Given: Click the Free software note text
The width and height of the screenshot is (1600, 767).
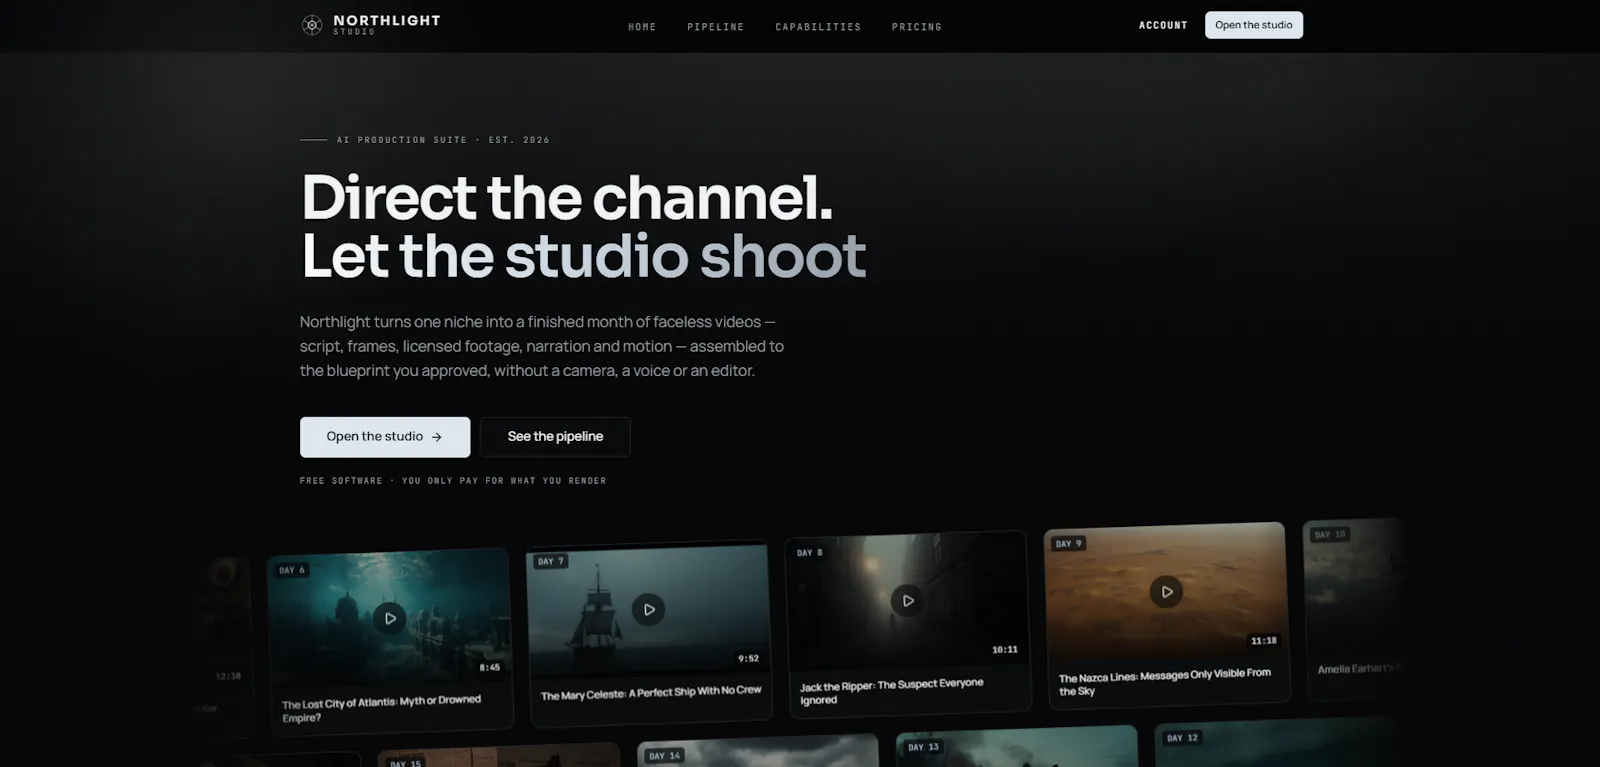Looking at the screenshot, I should coord(453,481).
